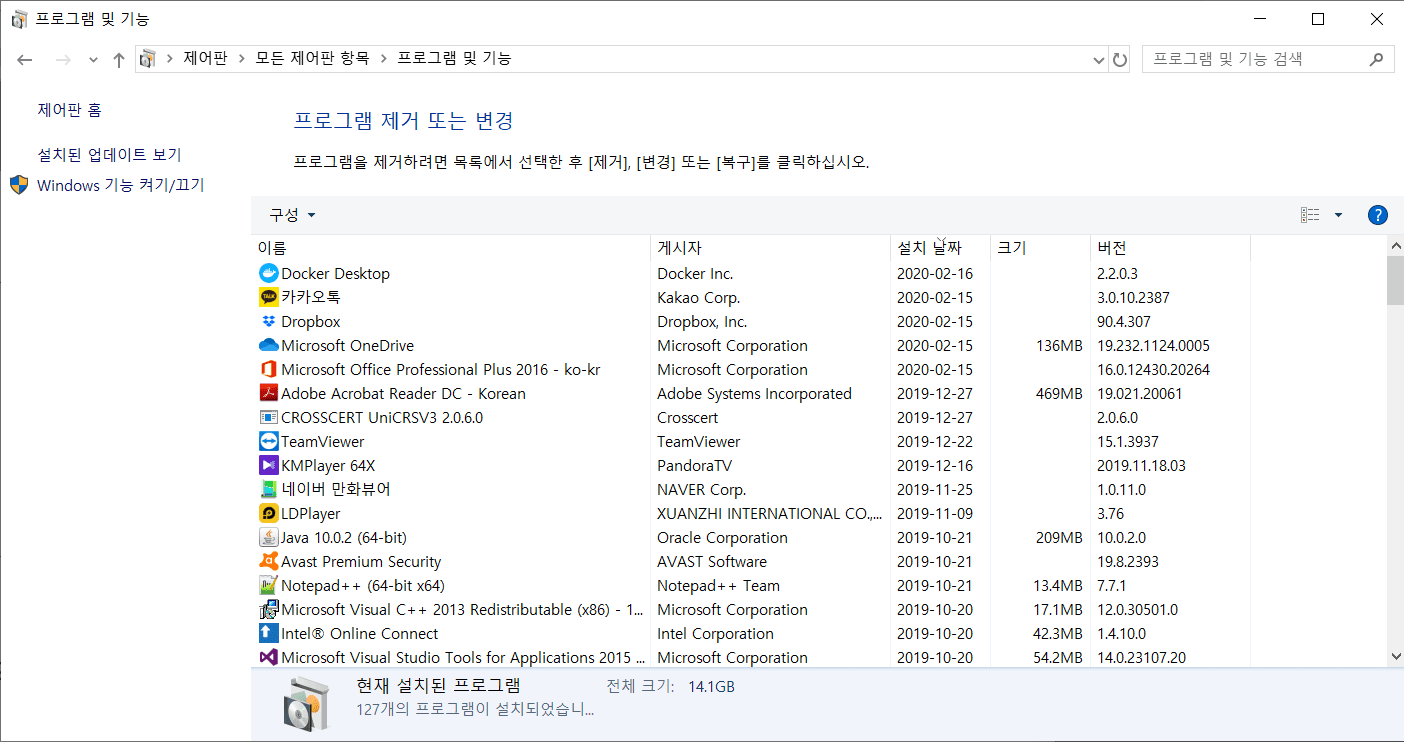1404x742 pixels.
Task: Expand chevron before 제어판 breadcrumb
Action: tap(170, 59)
